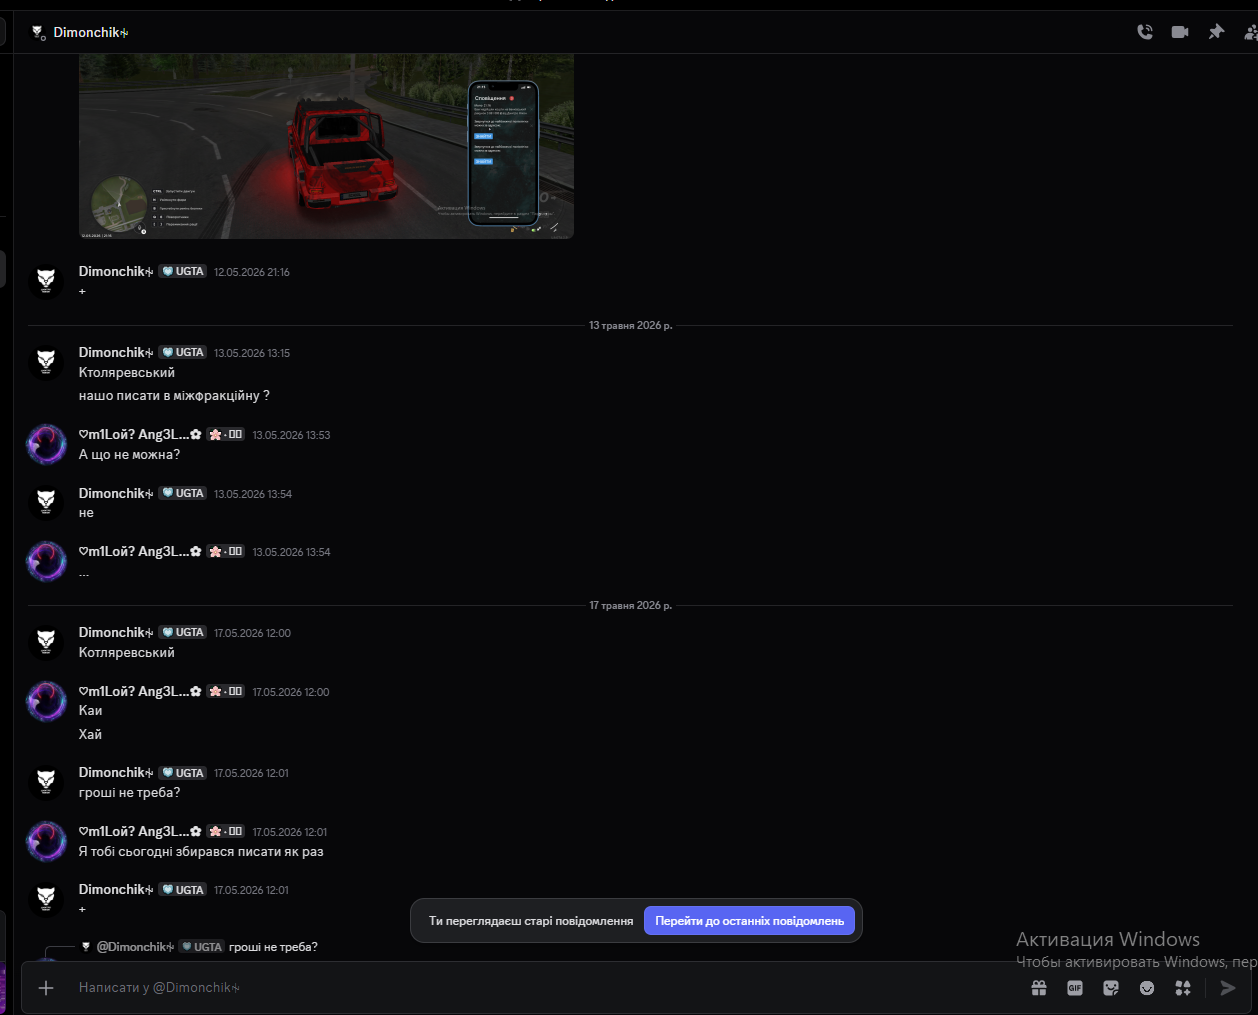Click the 'Dimonchik' name in the chat header
This screenshot has width=1258, height=1015.
91,33
